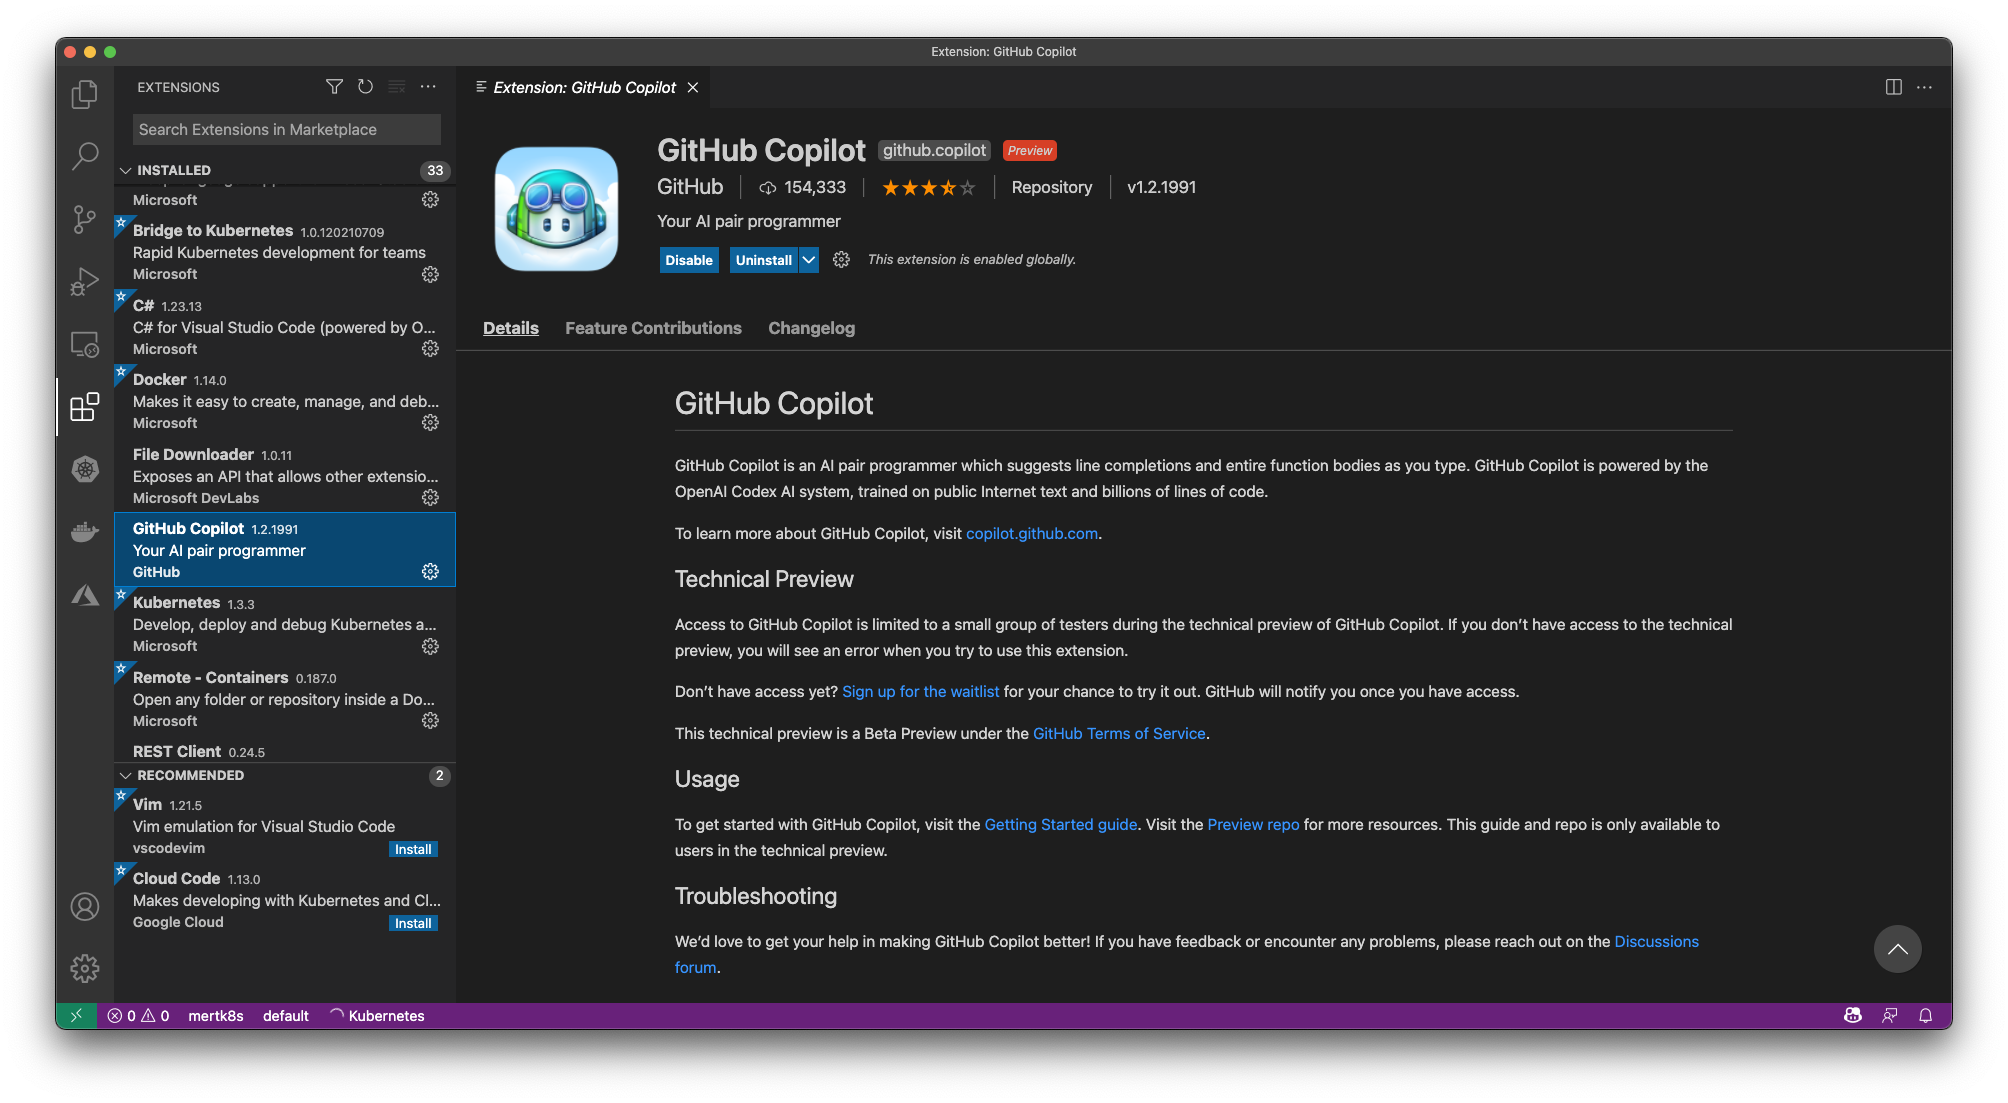The height and width of the screenshot is (1103, 2008).
Task: Click manage gear next to Uninstall button
Action: click(x=841, y=259)
